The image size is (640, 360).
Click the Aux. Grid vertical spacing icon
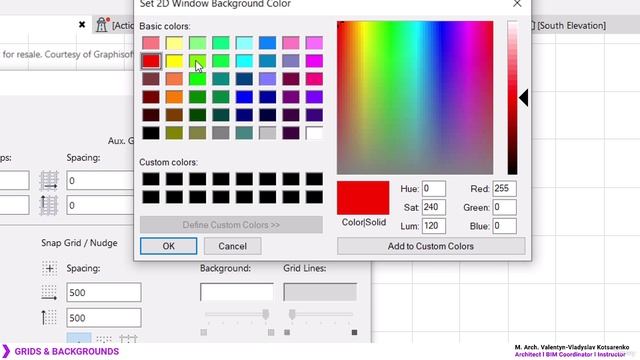[49, 205]
